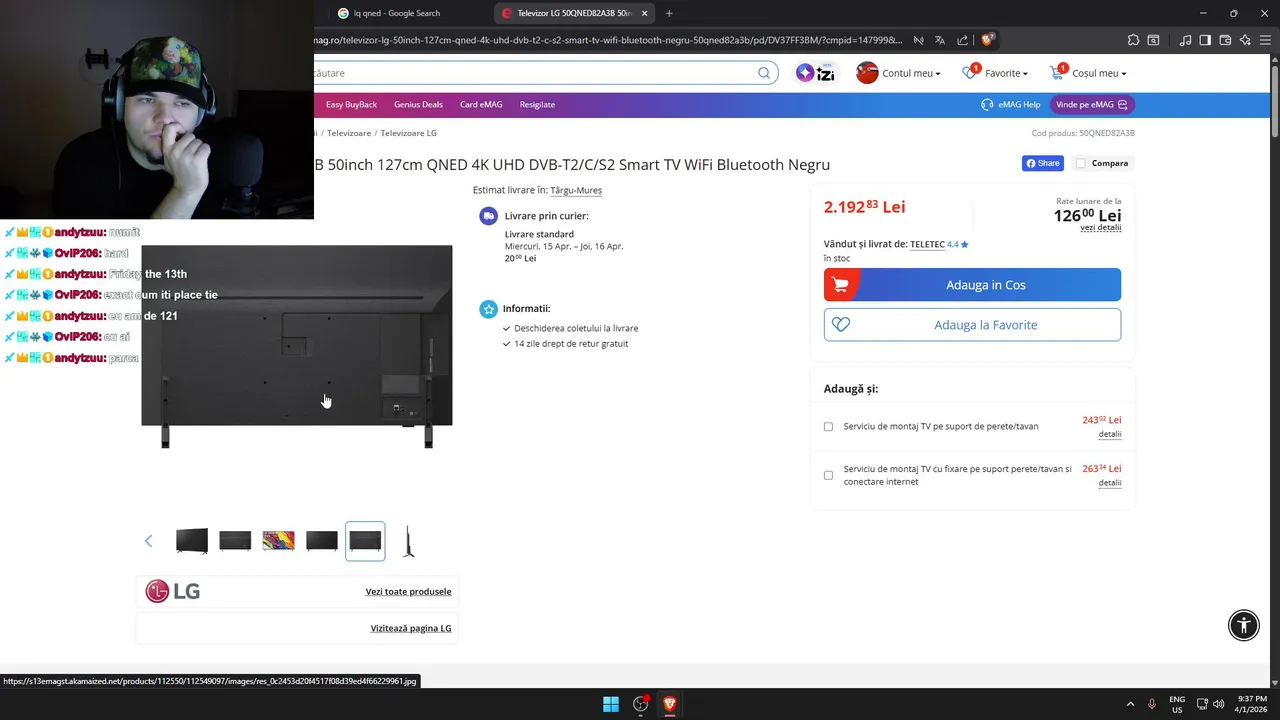
Task: Open the clock showing 9:37 PM
Action: (1250, 704)
